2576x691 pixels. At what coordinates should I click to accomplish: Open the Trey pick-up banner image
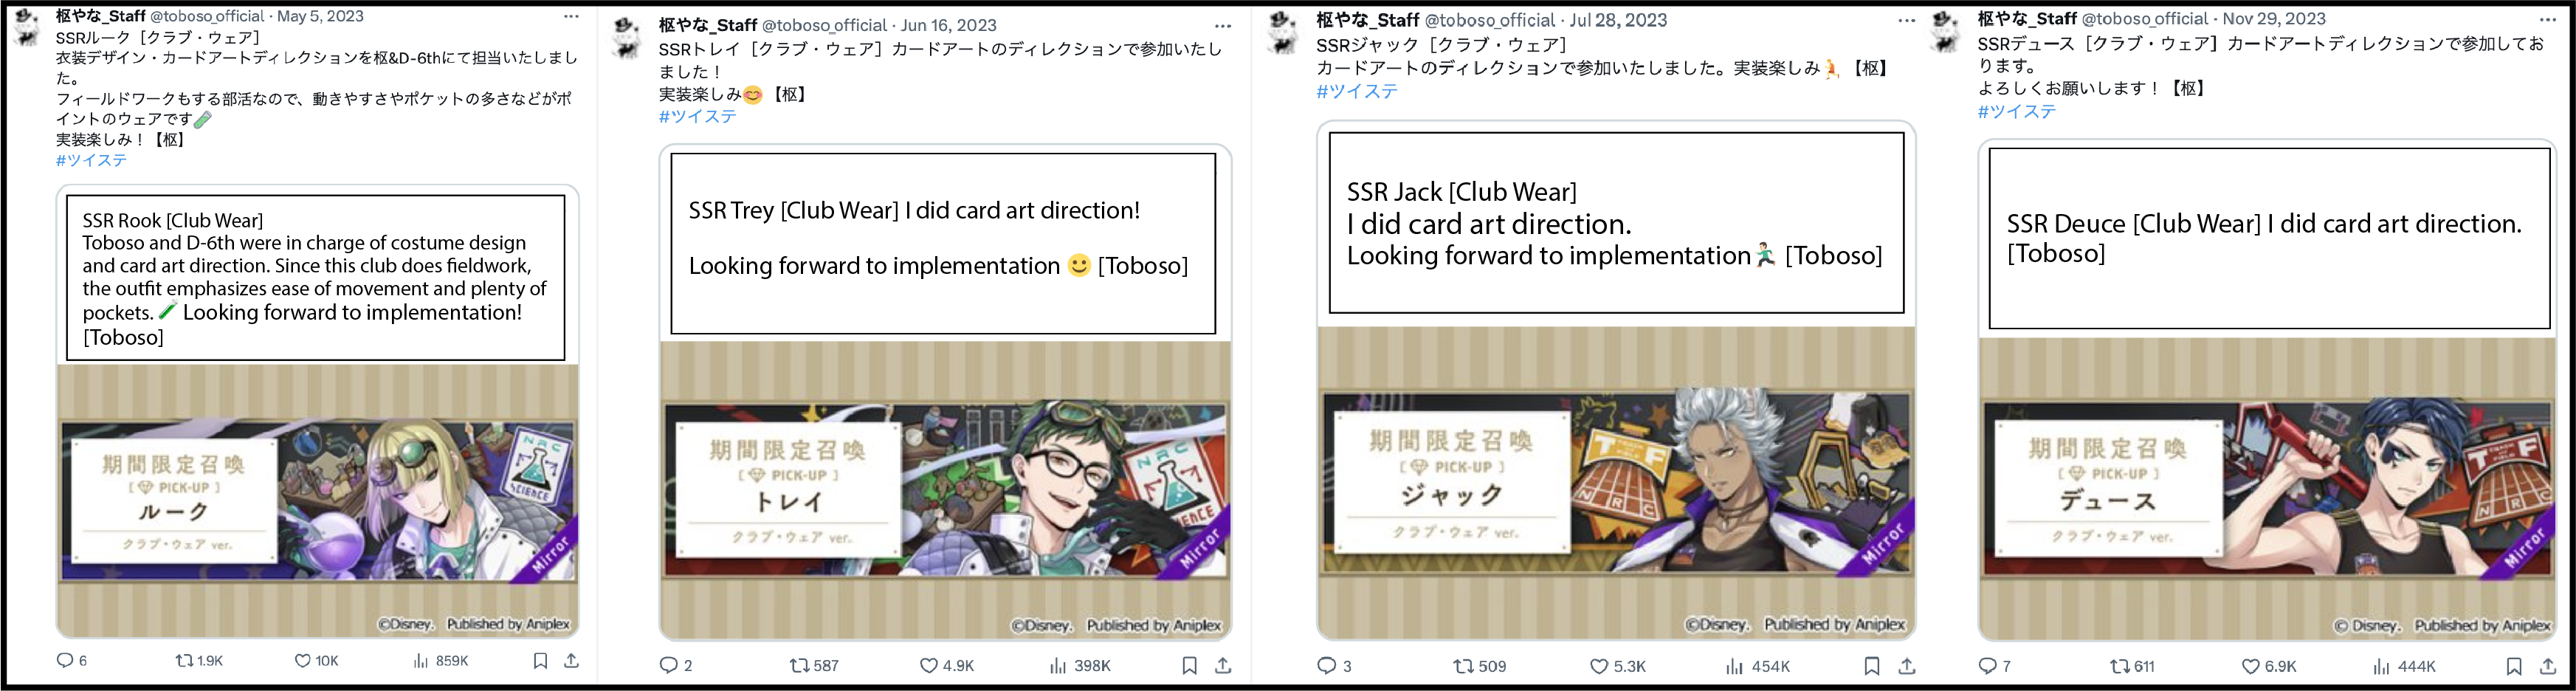945,490
